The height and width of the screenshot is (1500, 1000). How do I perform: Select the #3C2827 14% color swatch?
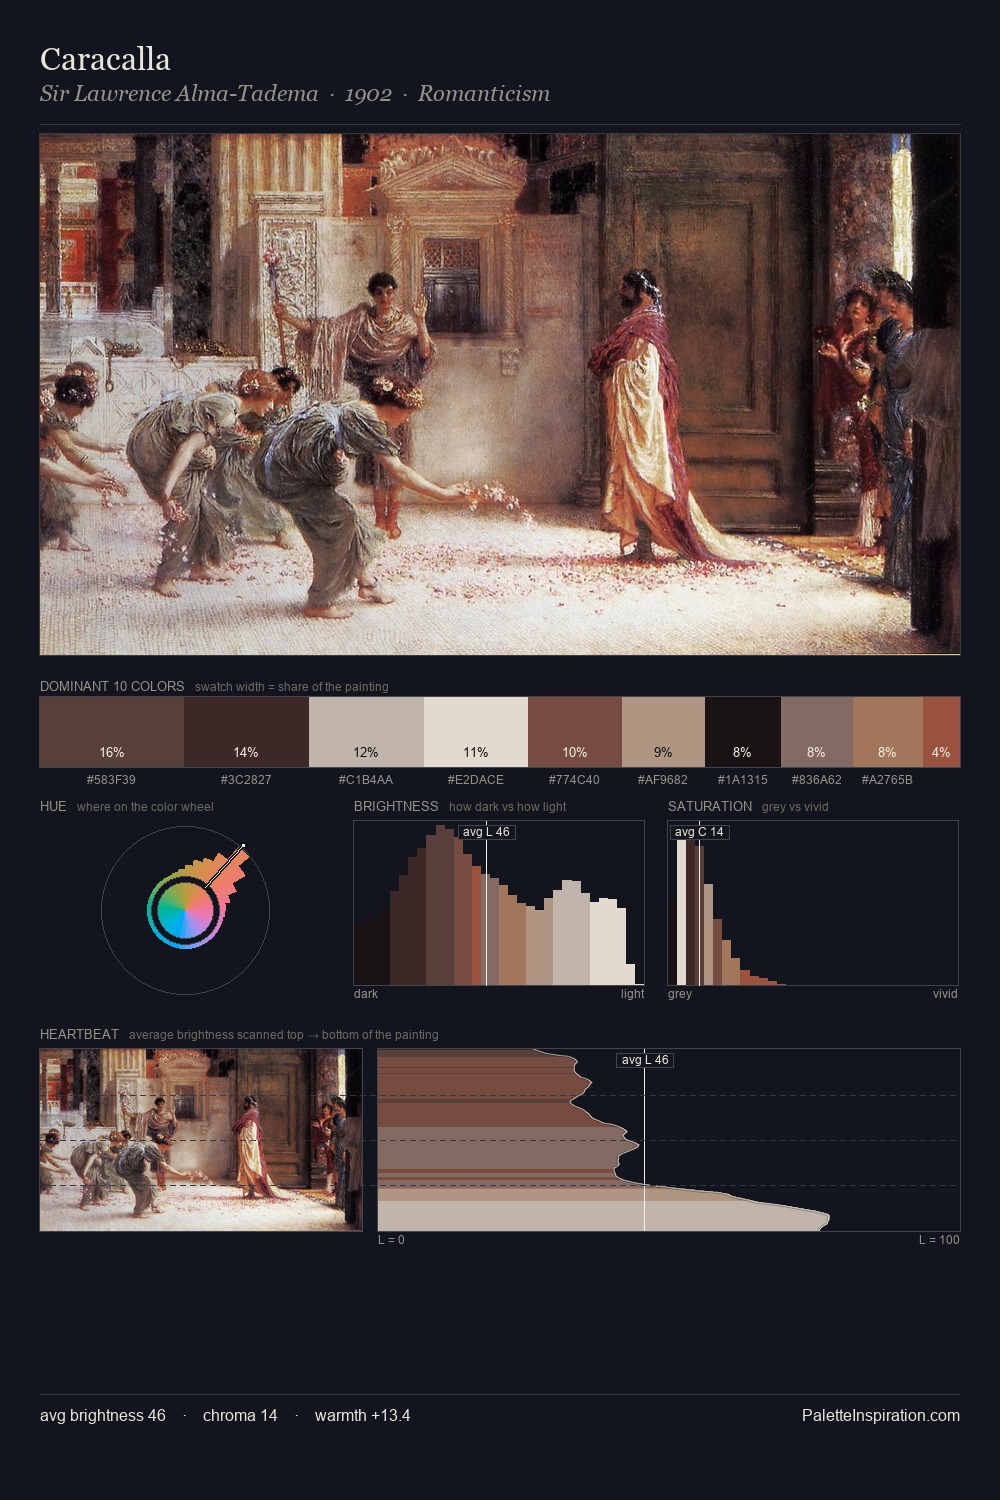pos(246,732)
